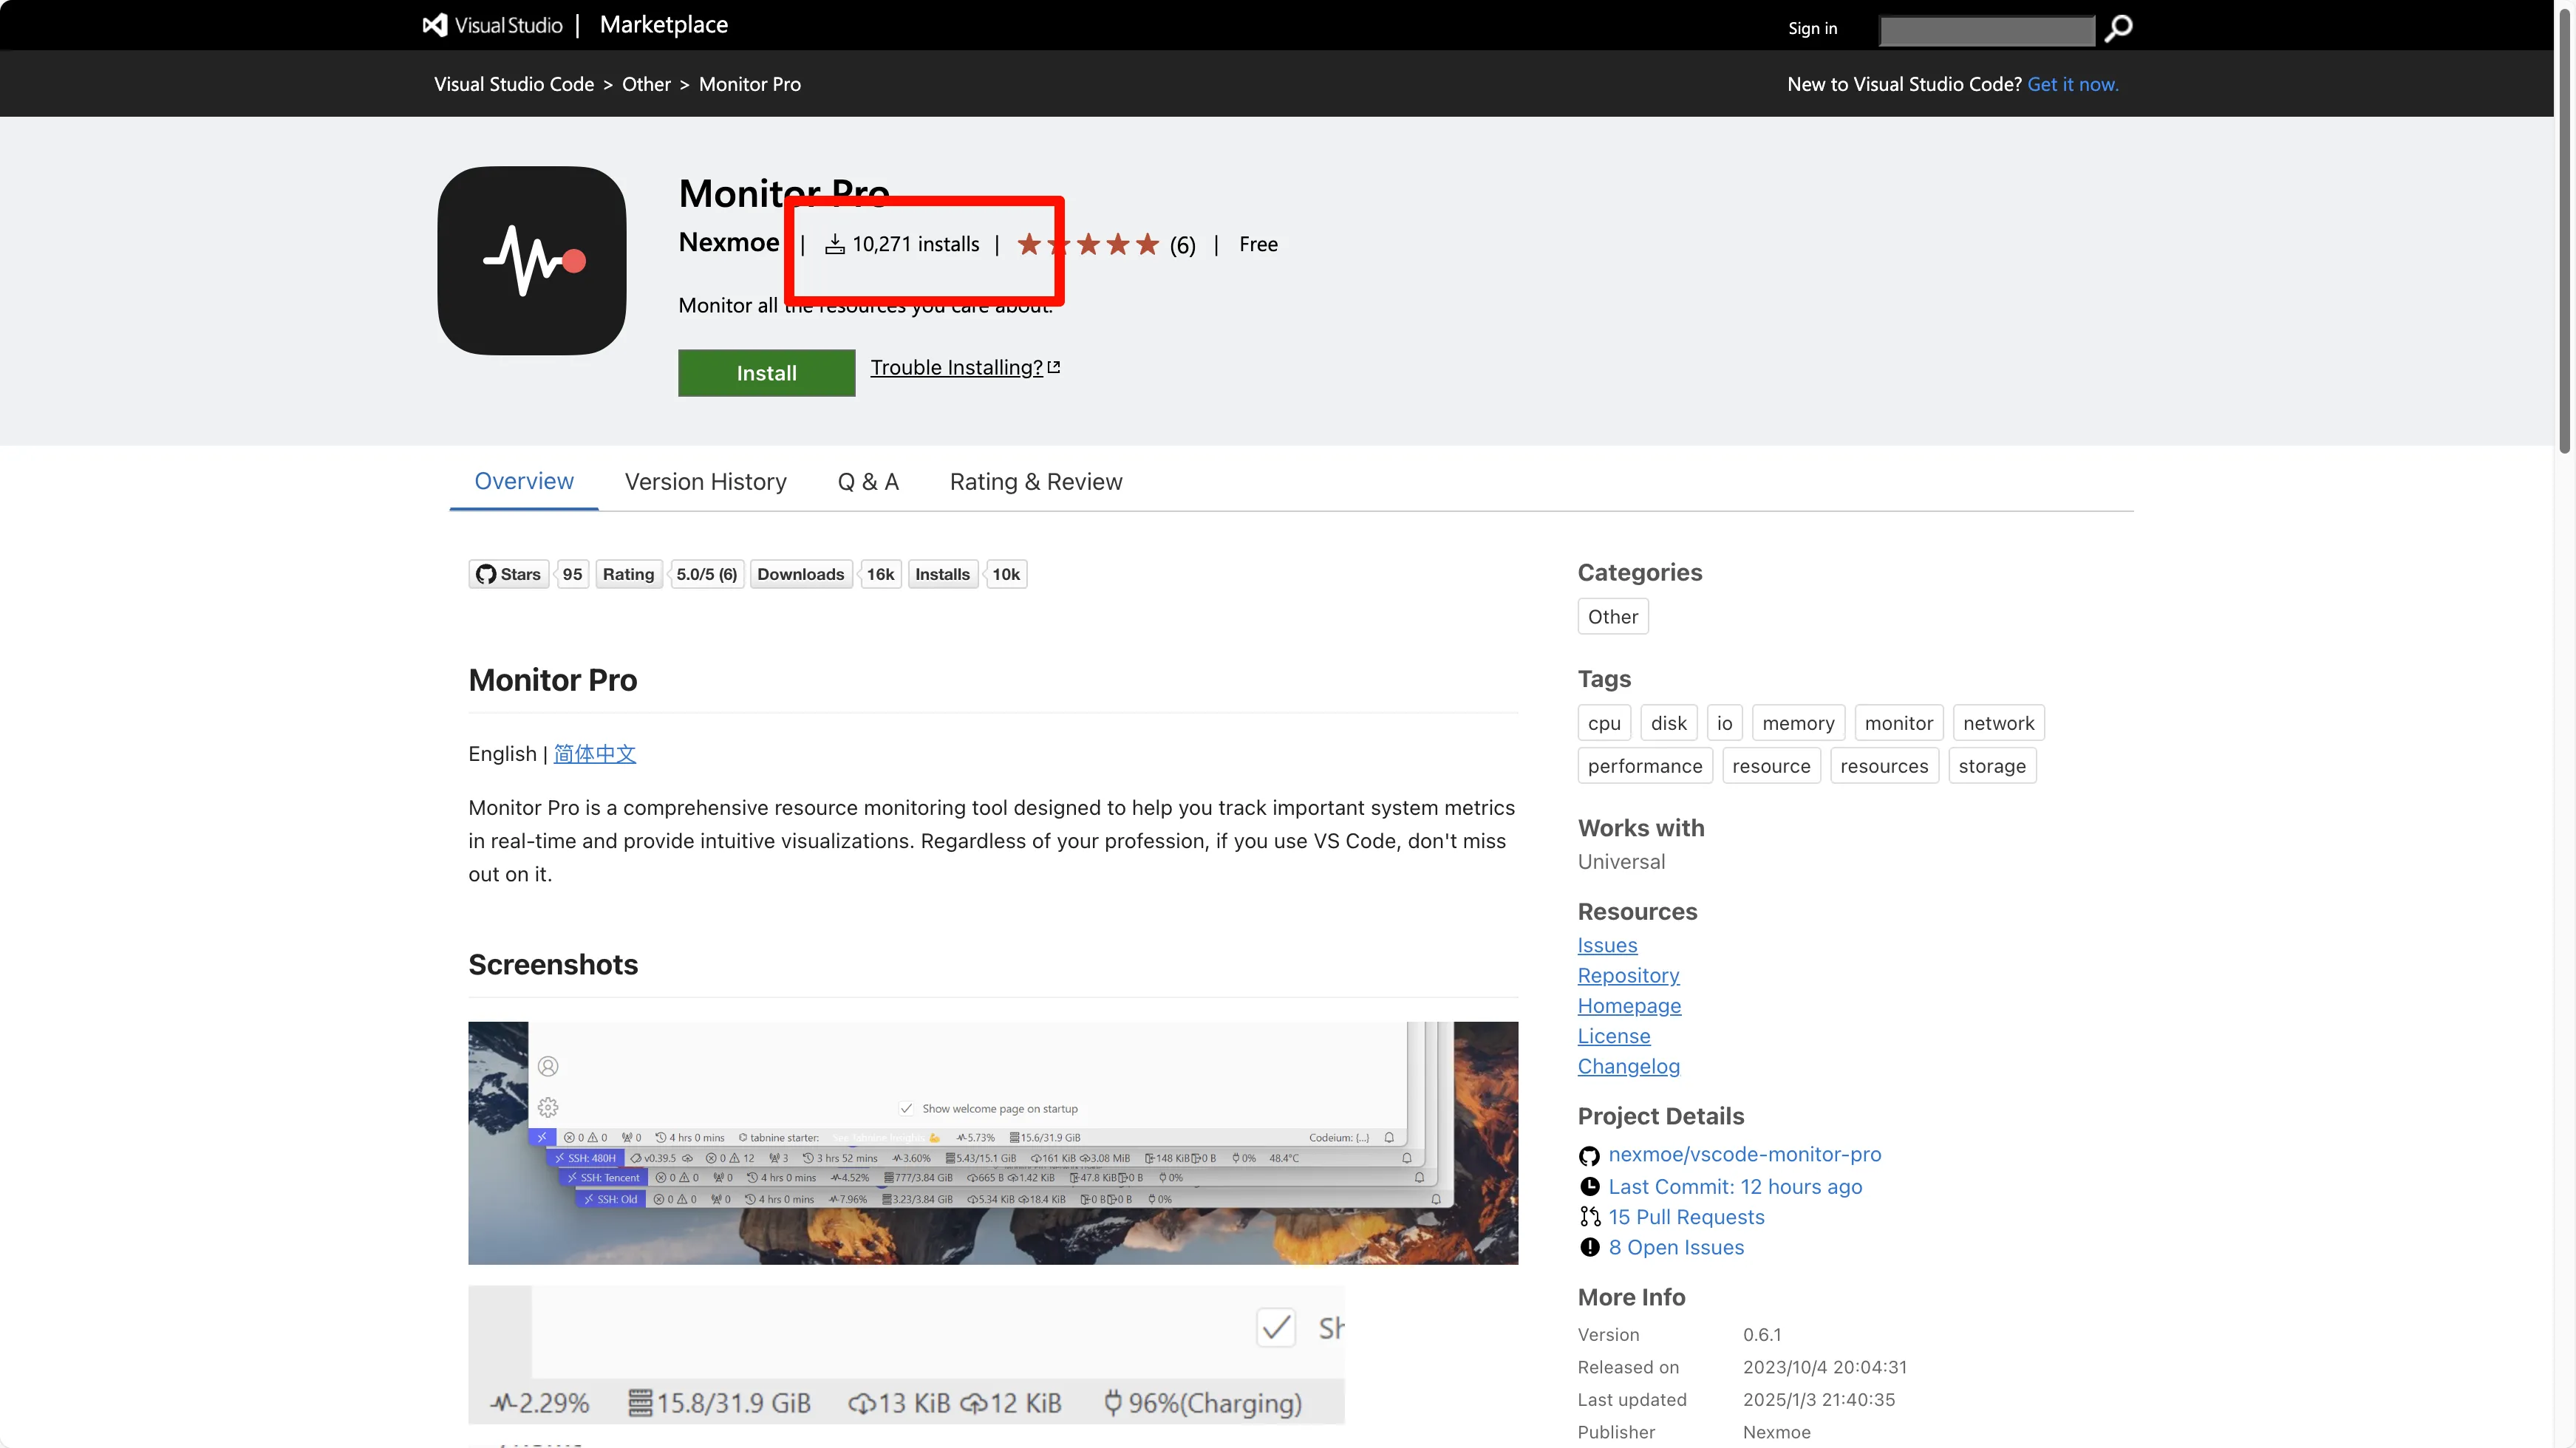
Task: Click the external link icon after Trouble Installing
Action: point(1053,367)
